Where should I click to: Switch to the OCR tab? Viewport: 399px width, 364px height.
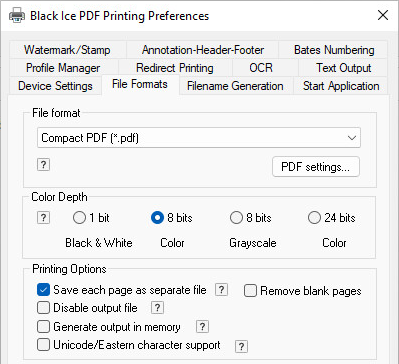click(x=261, y=68)
